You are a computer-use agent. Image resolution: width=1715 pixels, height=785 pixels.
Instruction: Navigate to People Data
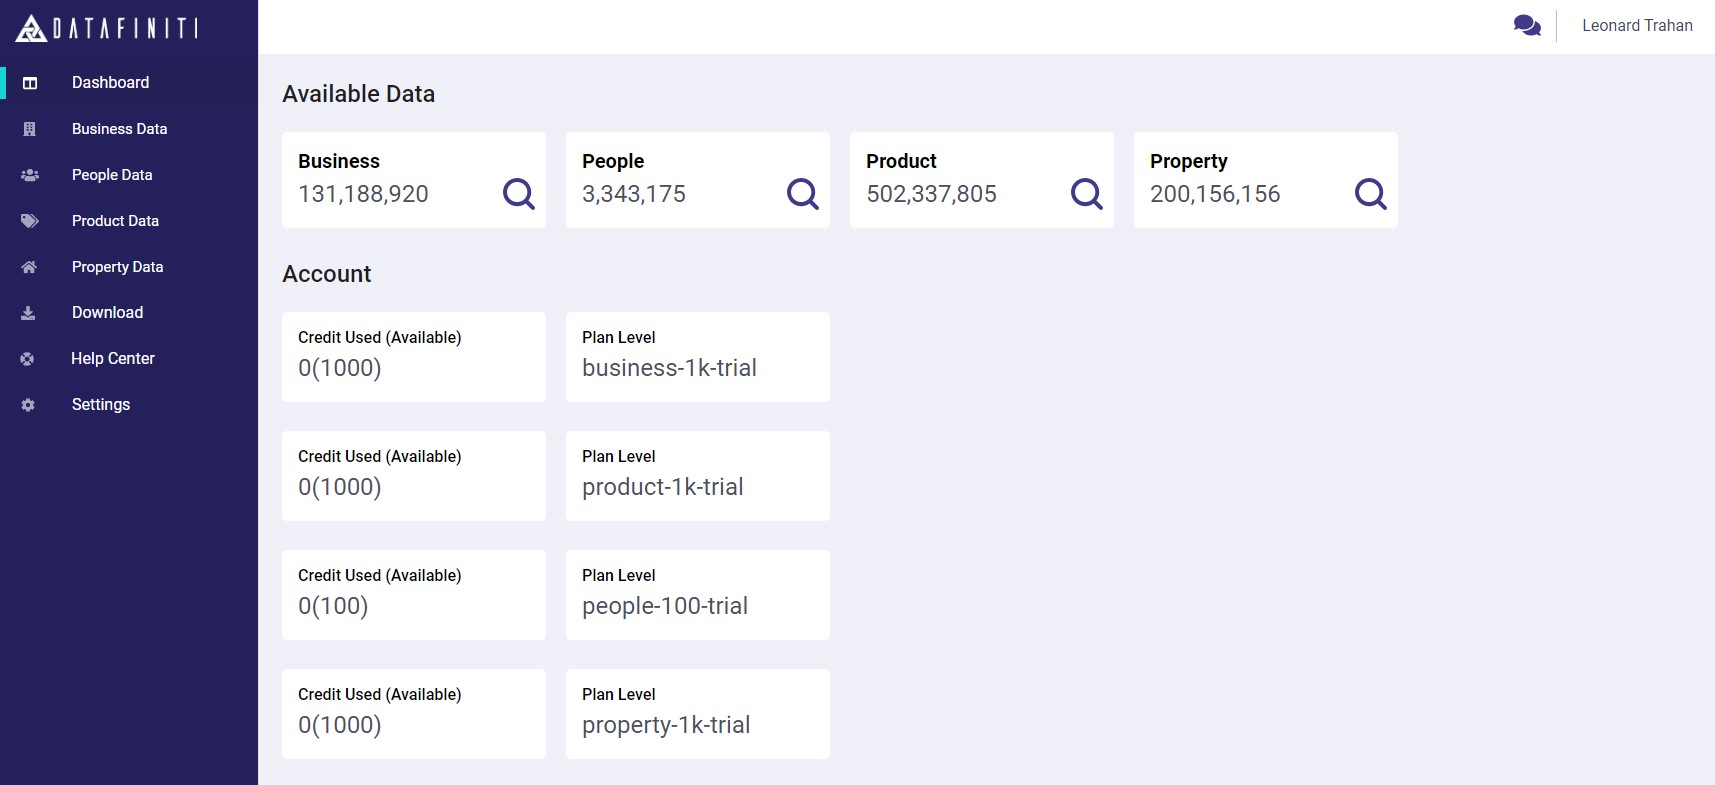(112, 175)
